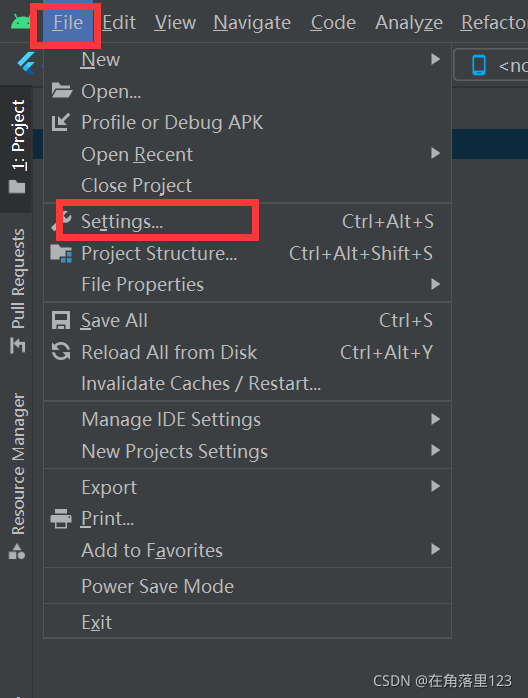Click the Open folder icon
This screenshot has height=698, width=528.
point(61,90)
